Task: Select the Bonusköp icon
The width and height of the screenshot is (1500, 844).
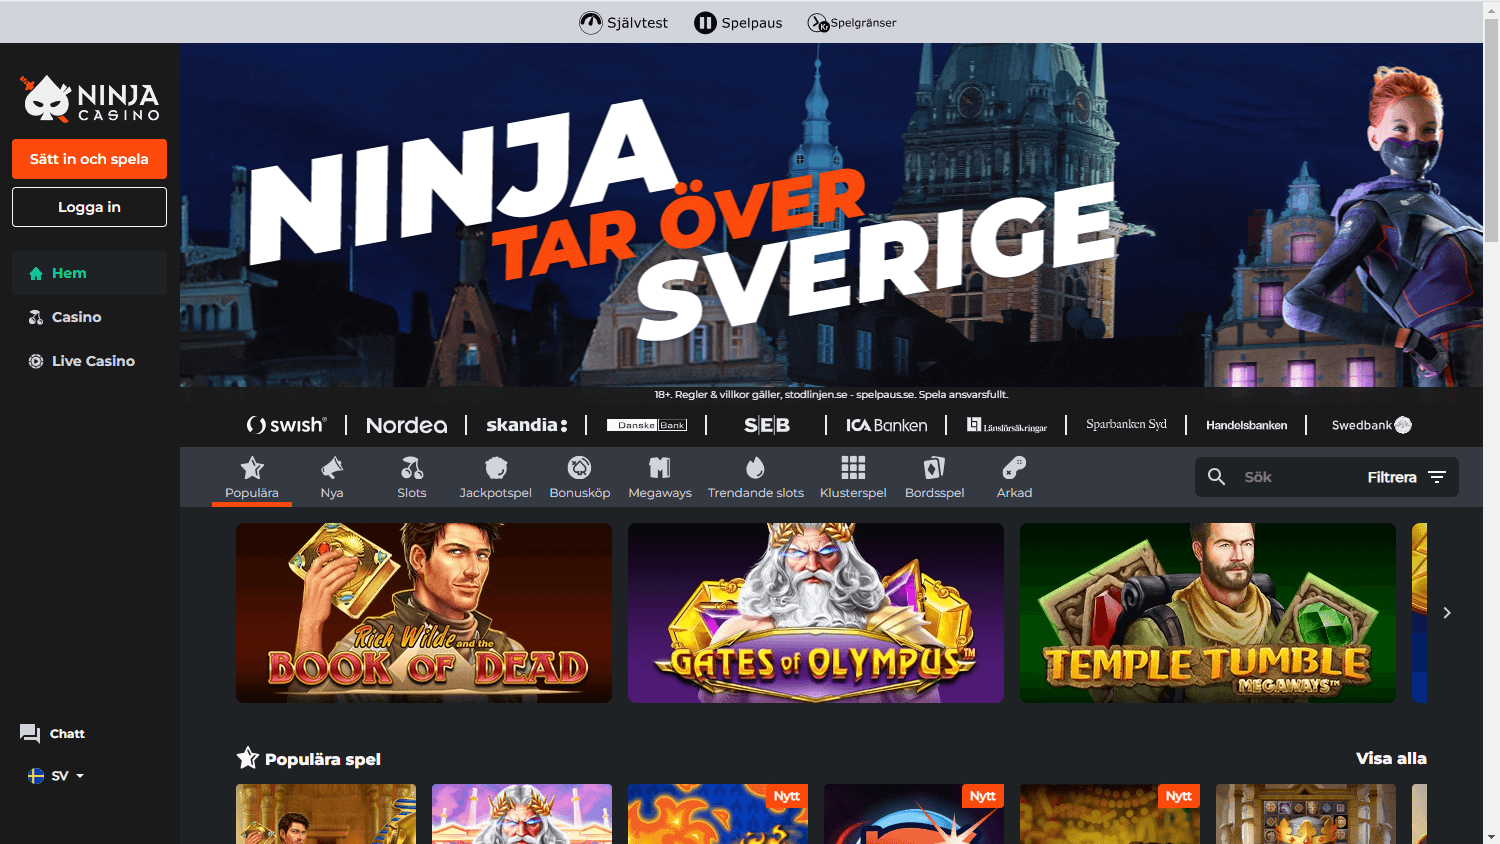Action: pos(580,467)
